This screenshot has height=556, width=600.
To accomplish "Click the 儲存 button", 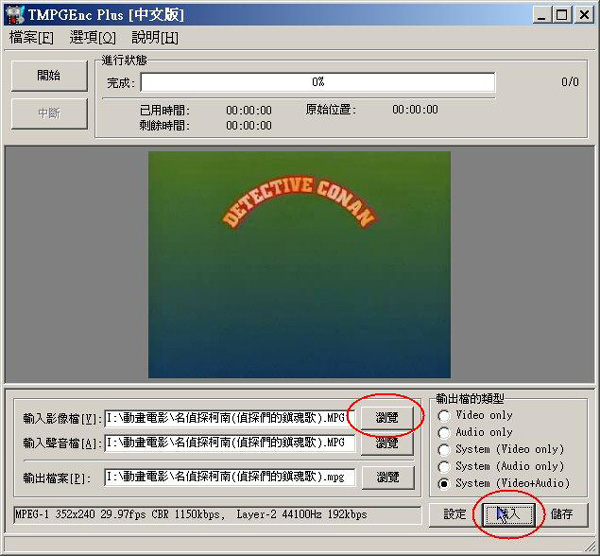I will [562, 514].
